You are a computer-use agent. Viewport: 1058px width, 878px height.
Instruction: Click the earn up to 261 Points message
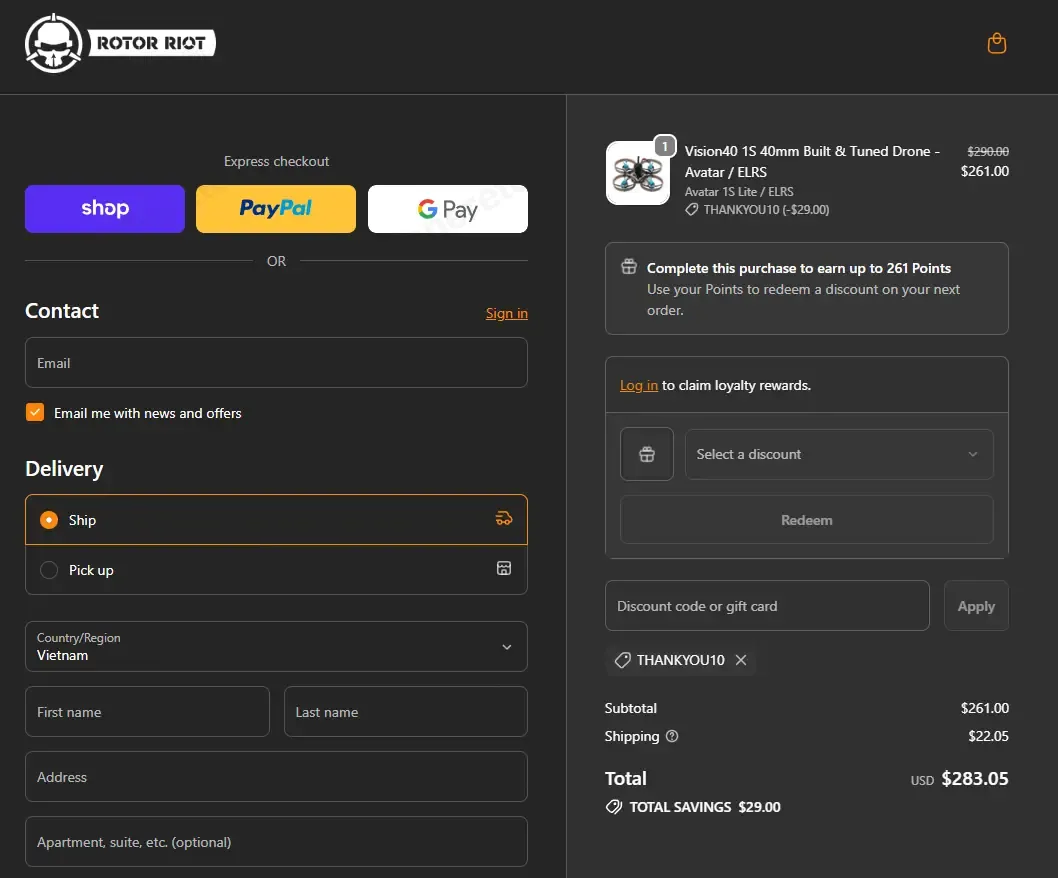click(799, 268)
